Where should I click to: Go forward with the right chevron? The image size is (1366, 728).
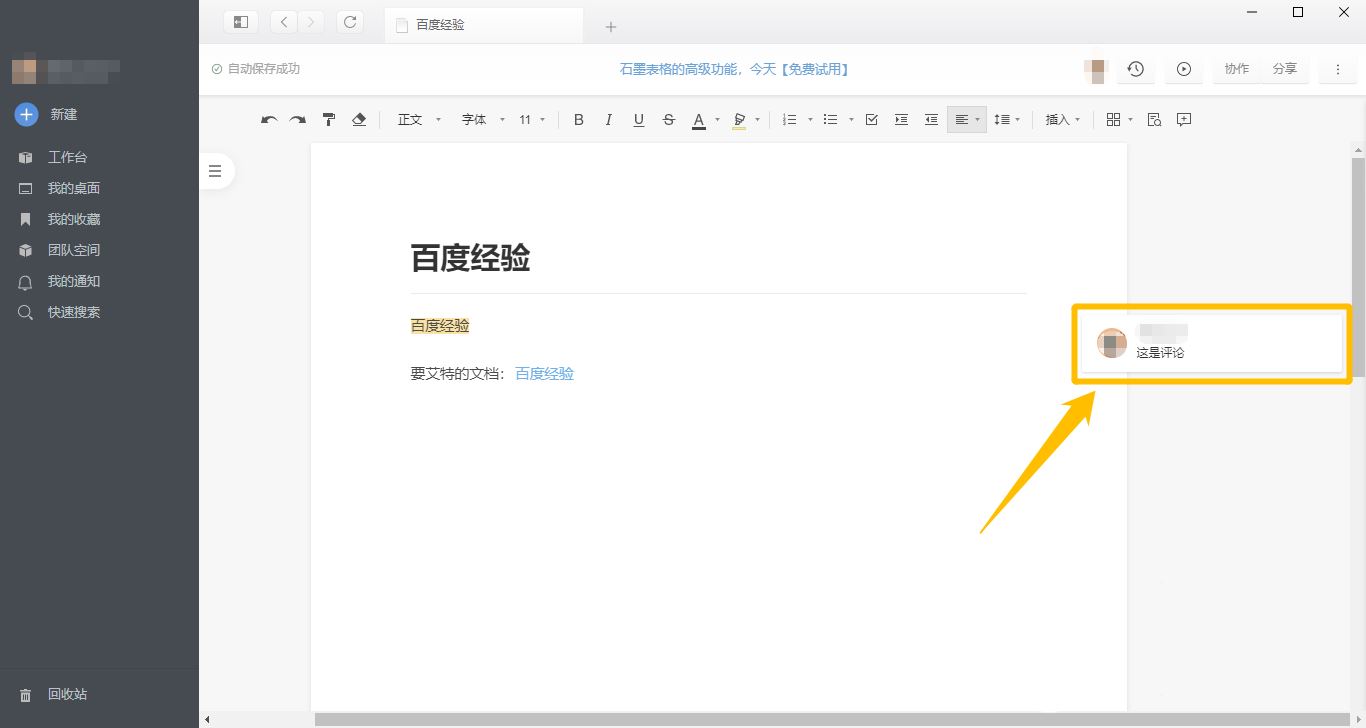311,22
